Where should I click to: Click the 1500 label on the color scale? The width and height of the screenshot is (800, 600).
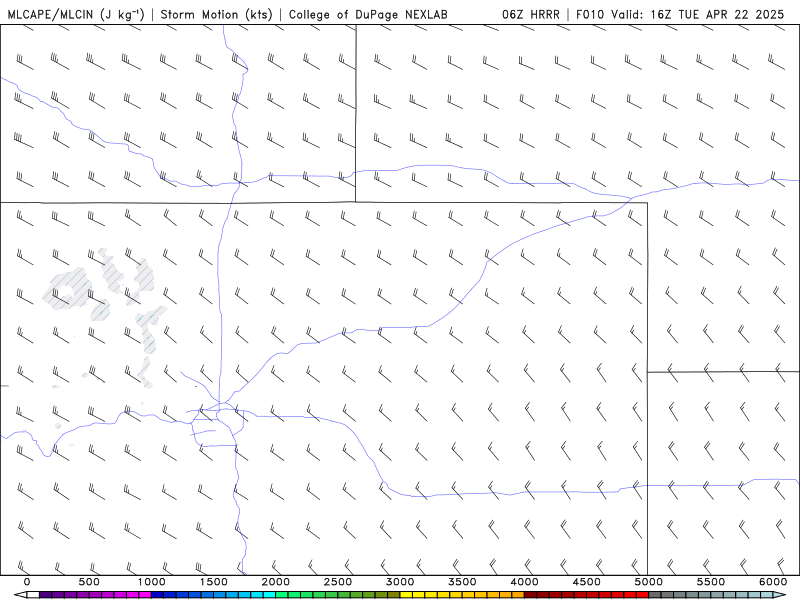click(x=213, y=582)
